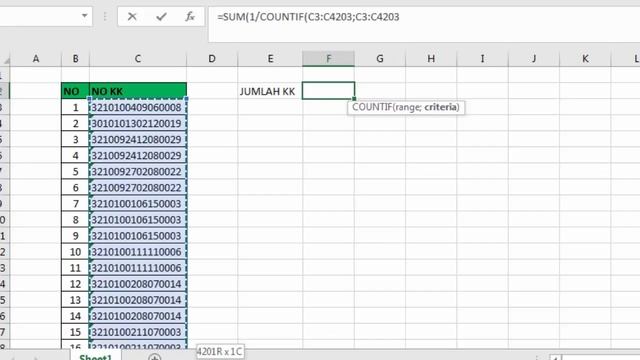The width and height of the screenshot is (640, 360).
Task: Select column D header
Action: (x=212, y=59)
